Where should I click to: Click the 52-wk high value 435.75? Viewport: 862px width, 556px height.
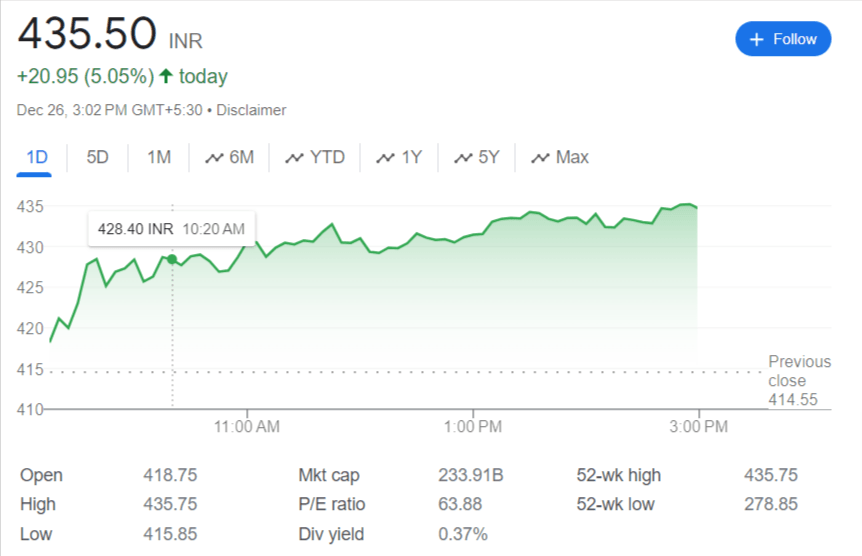click(771, 475)
